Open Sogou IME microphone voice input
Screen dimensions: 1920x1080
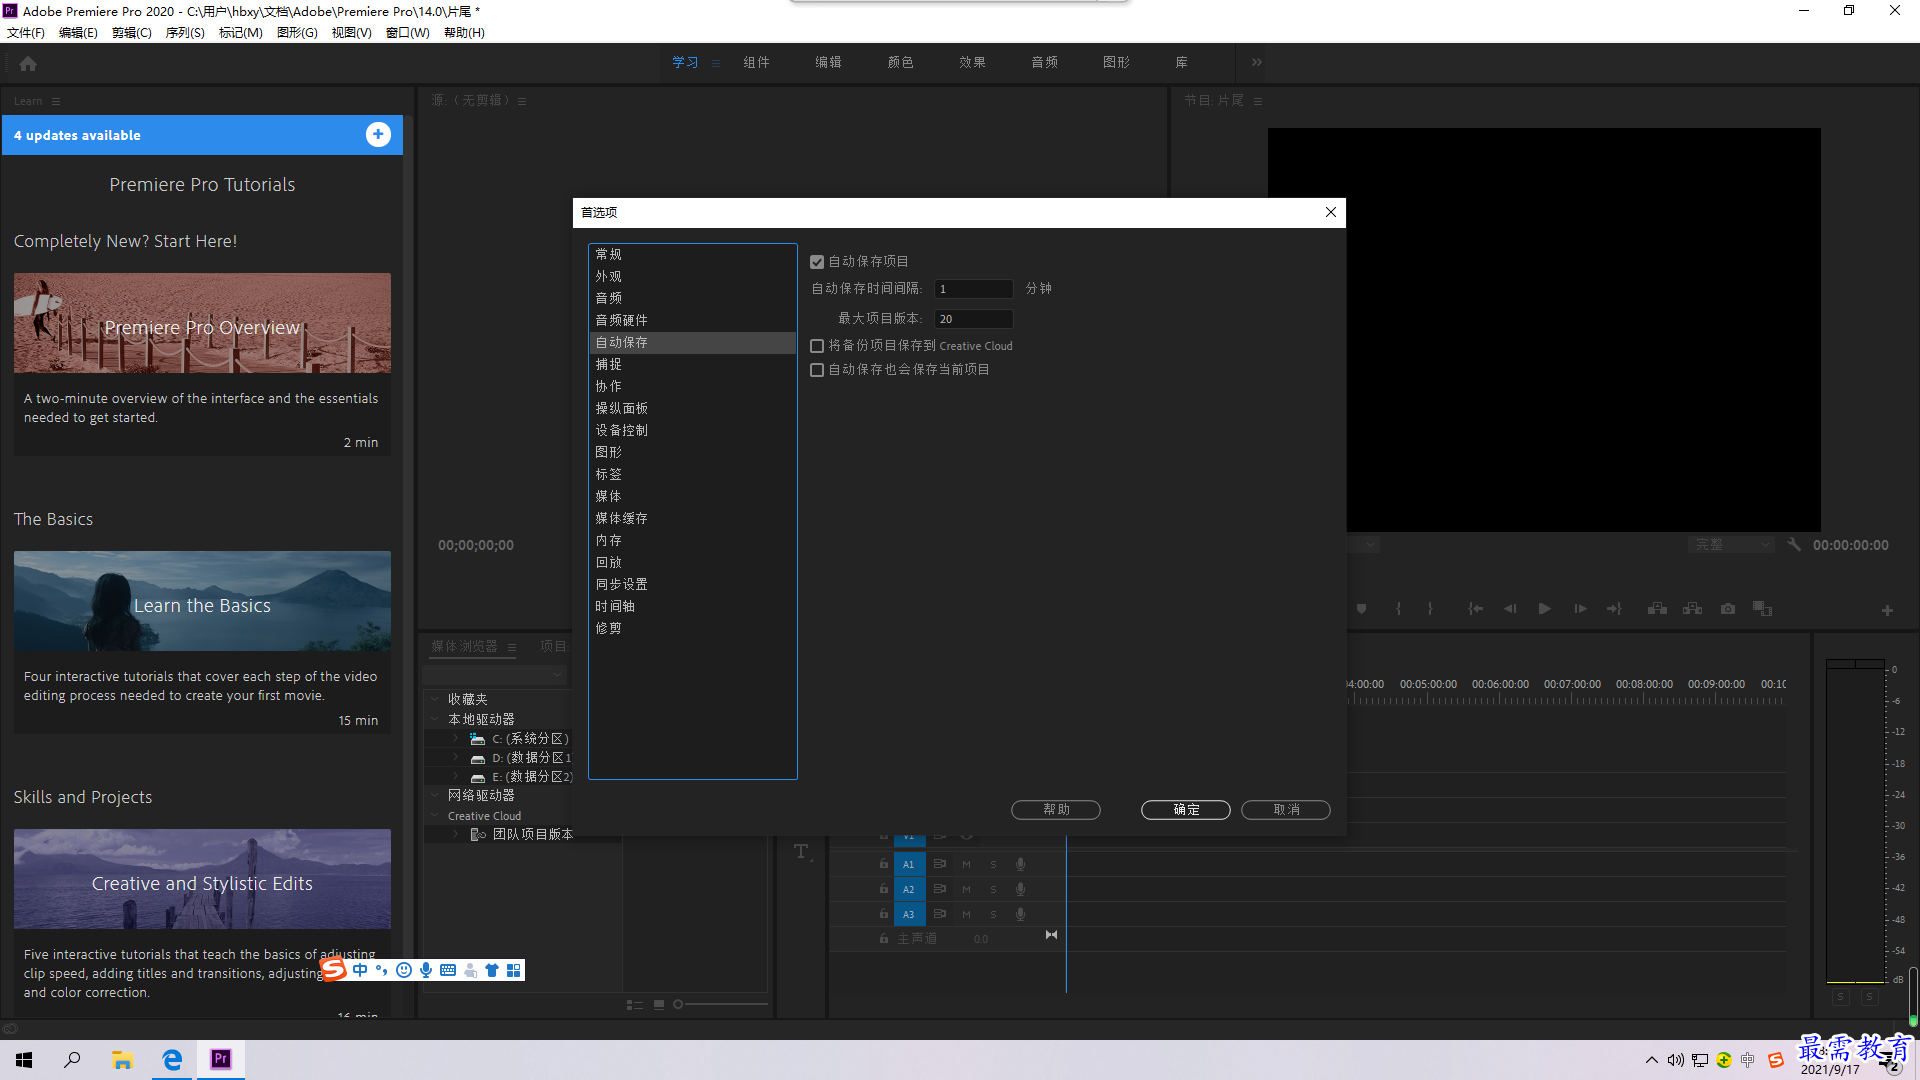[x=426, y=970]
